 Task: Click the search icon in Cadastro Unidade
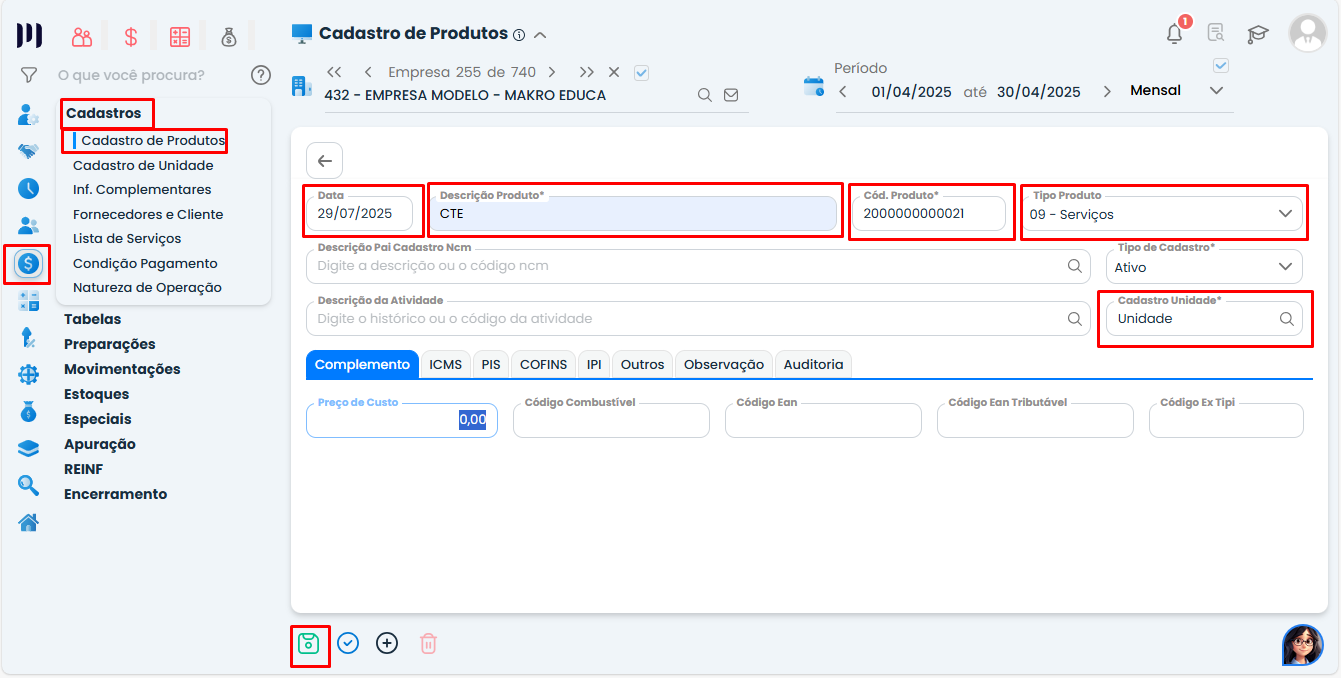click(x=1287, y=319)
